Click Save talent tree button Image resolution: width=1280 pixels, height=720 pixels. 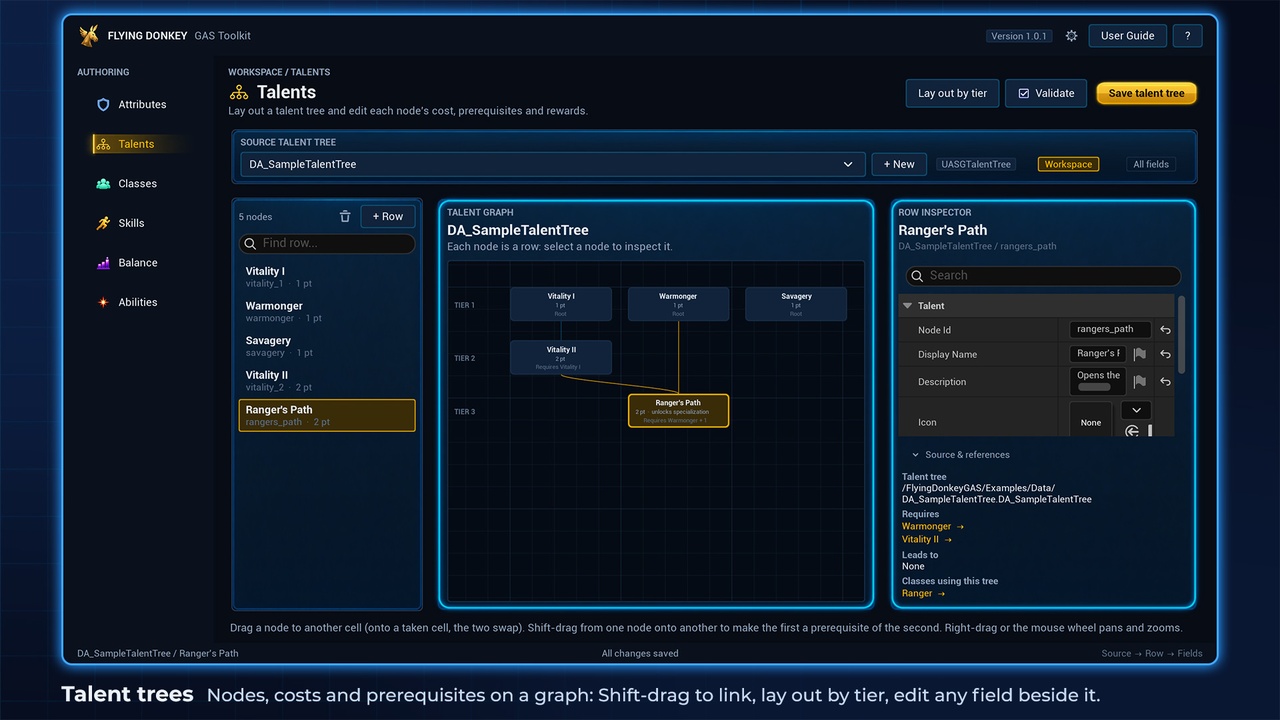tap(1146, 93)
